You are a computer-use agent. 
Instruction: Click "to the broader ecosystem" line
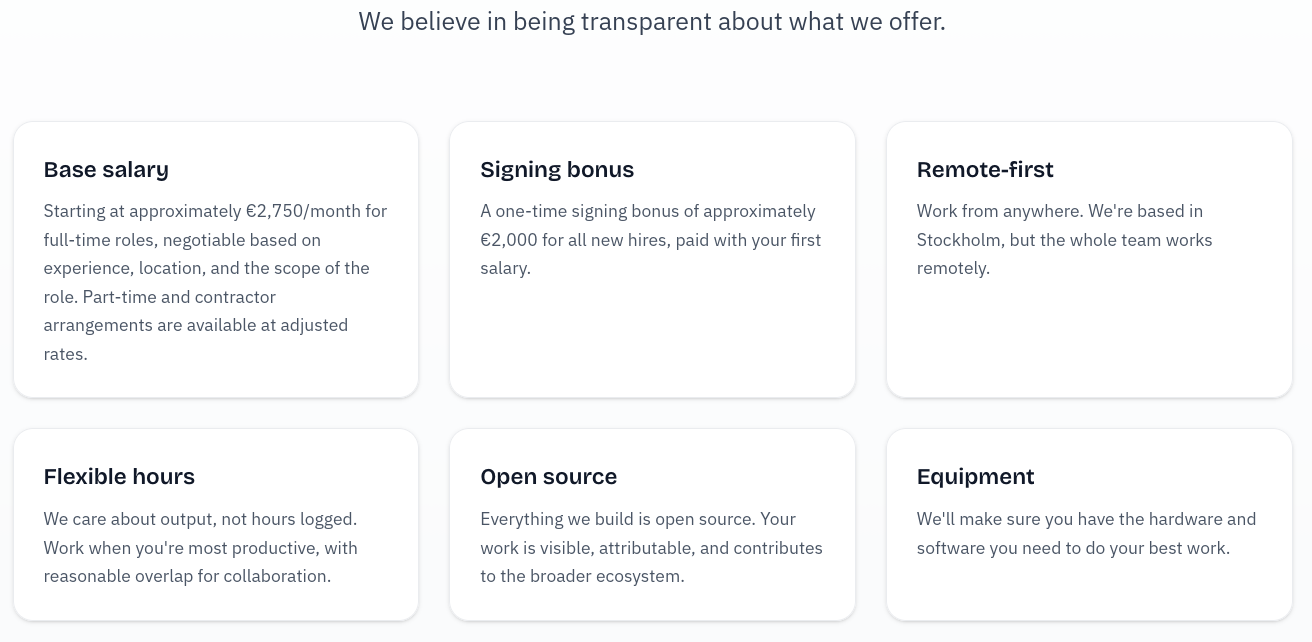click(x=582, y=577)
